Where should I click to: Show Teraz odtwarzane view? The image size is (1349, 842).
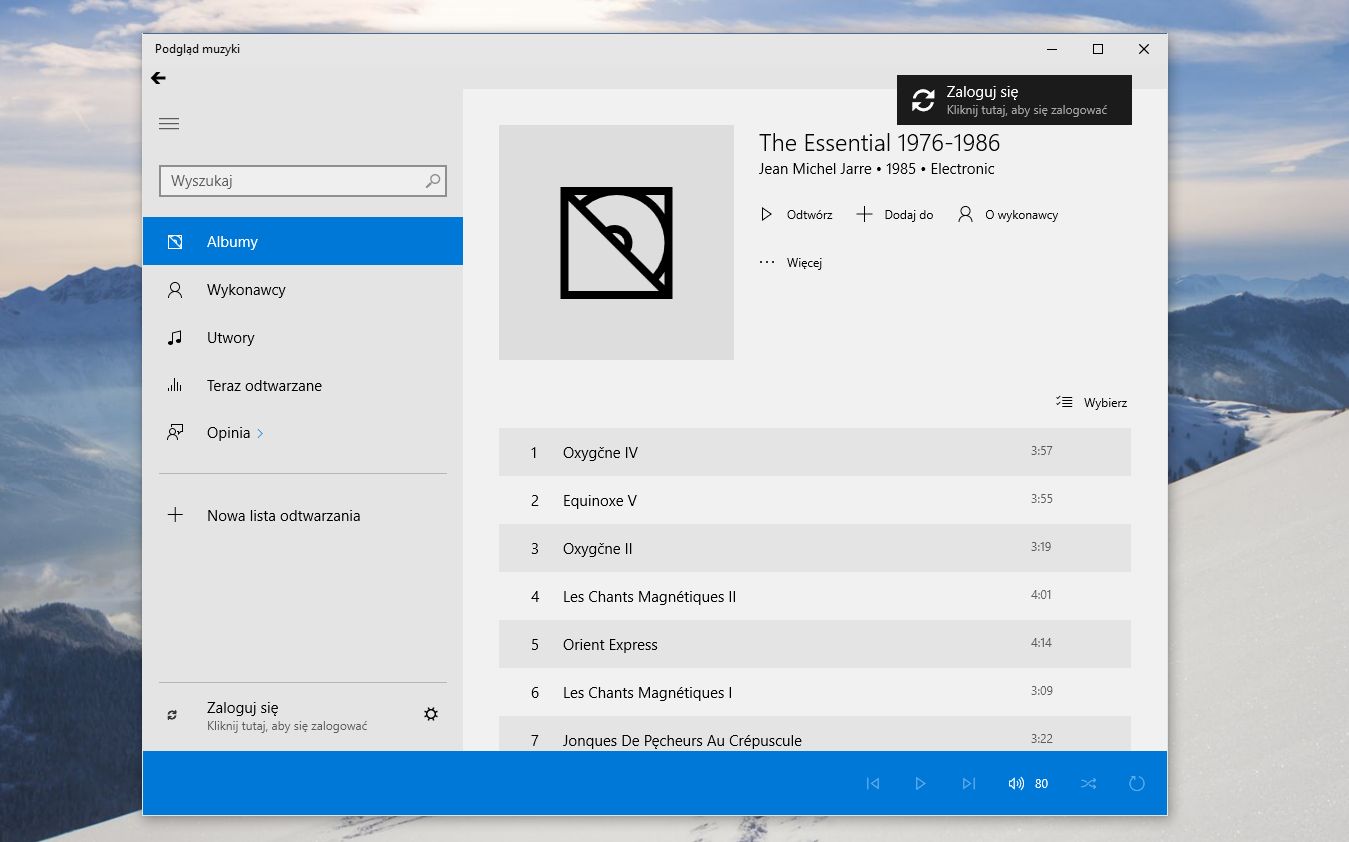pyautogui.click(x=303, y=386)
